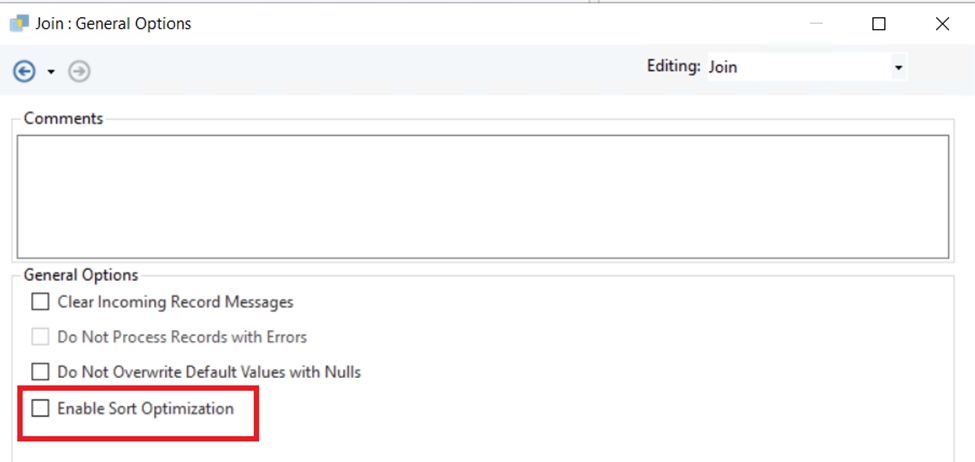975x462 pixels.
Task: Click the greyed-out forward arrow button
Action: tap(79, 71)
